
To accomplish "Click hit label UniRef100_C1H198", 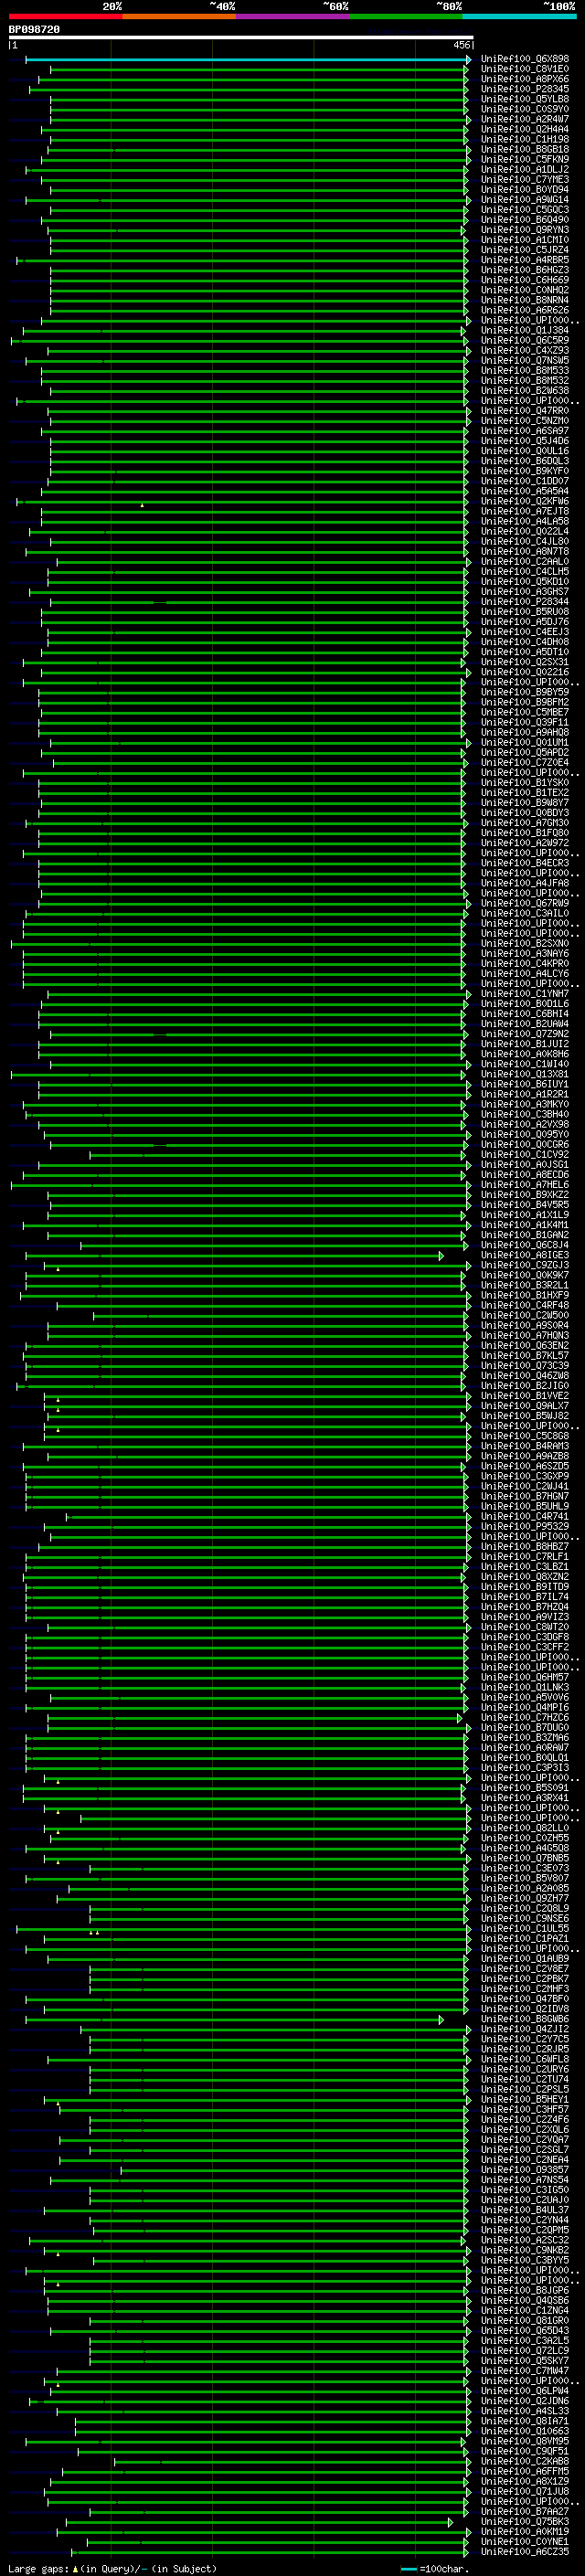I will [525, 139].
